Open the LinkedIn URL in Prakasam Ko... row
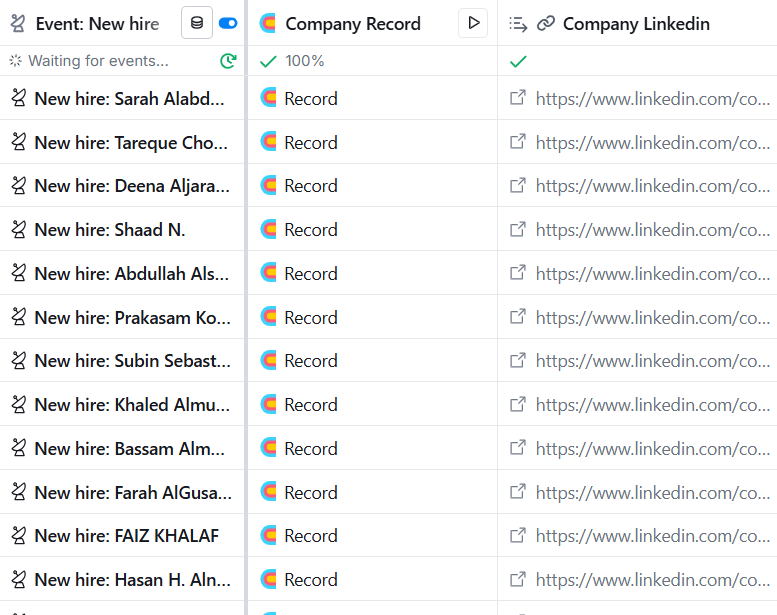The width and height of the screenshot is (777, 615). (x=653, y=318)
